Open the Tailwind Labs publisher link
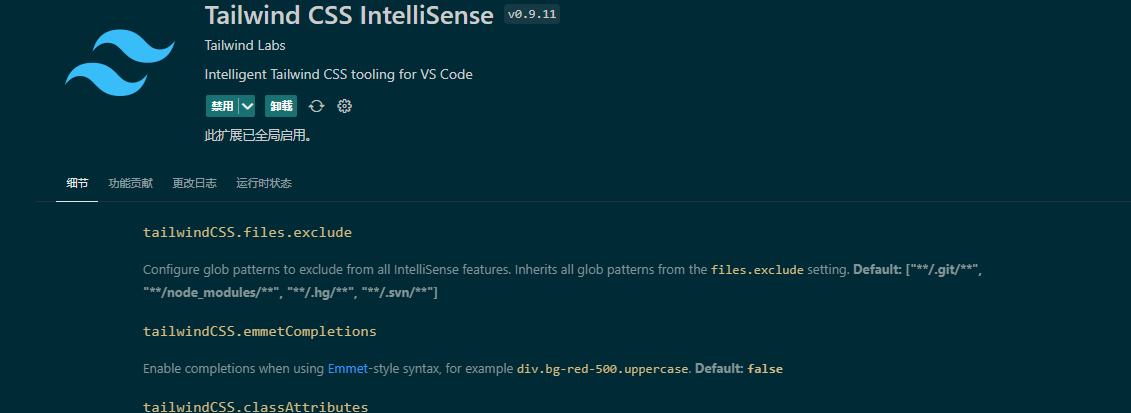 click(x=238, y=46)
